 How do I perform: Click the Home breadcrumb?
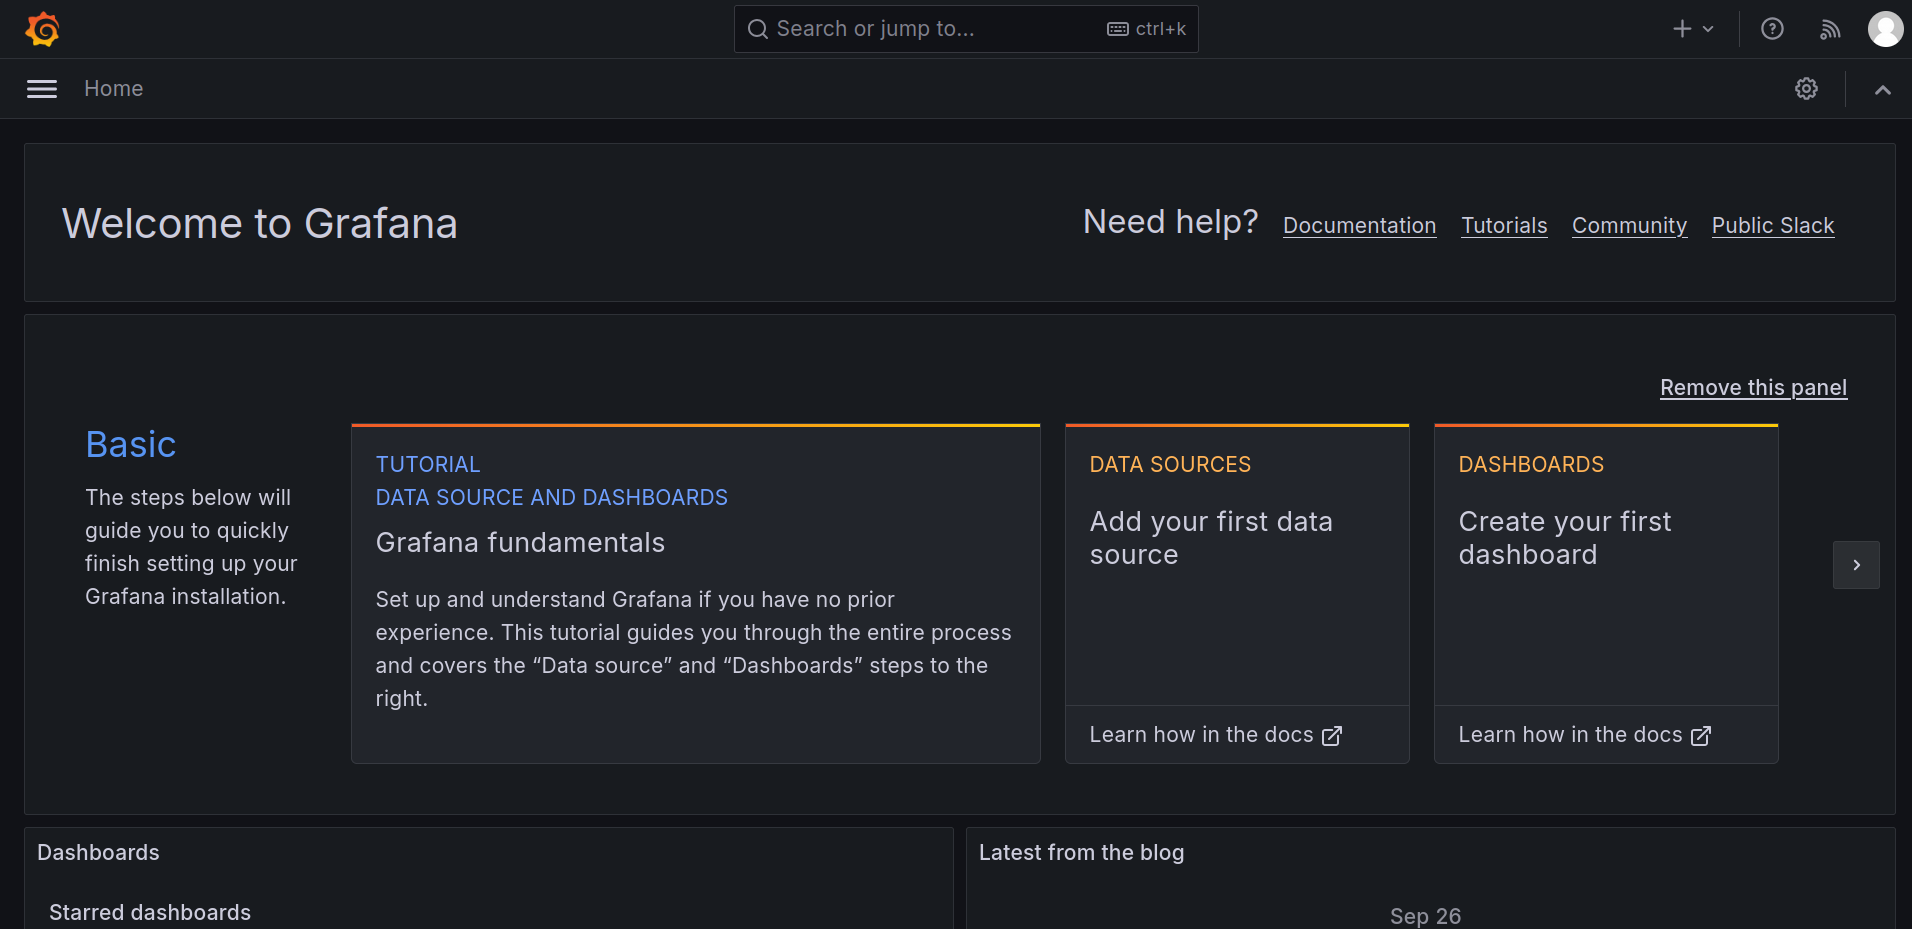tap(113, 89)
